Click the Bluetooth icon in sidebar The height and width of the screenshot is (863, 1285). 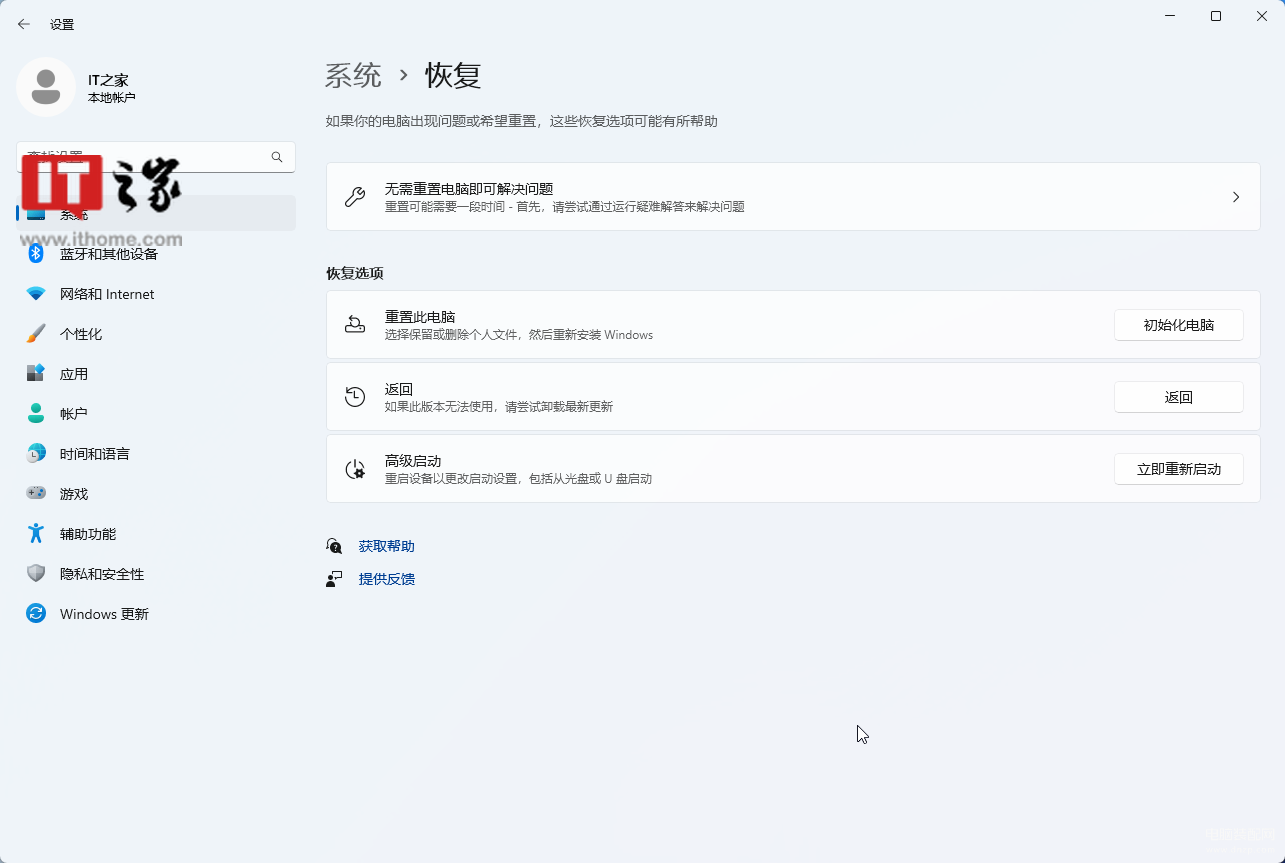[x=36, y=254]
